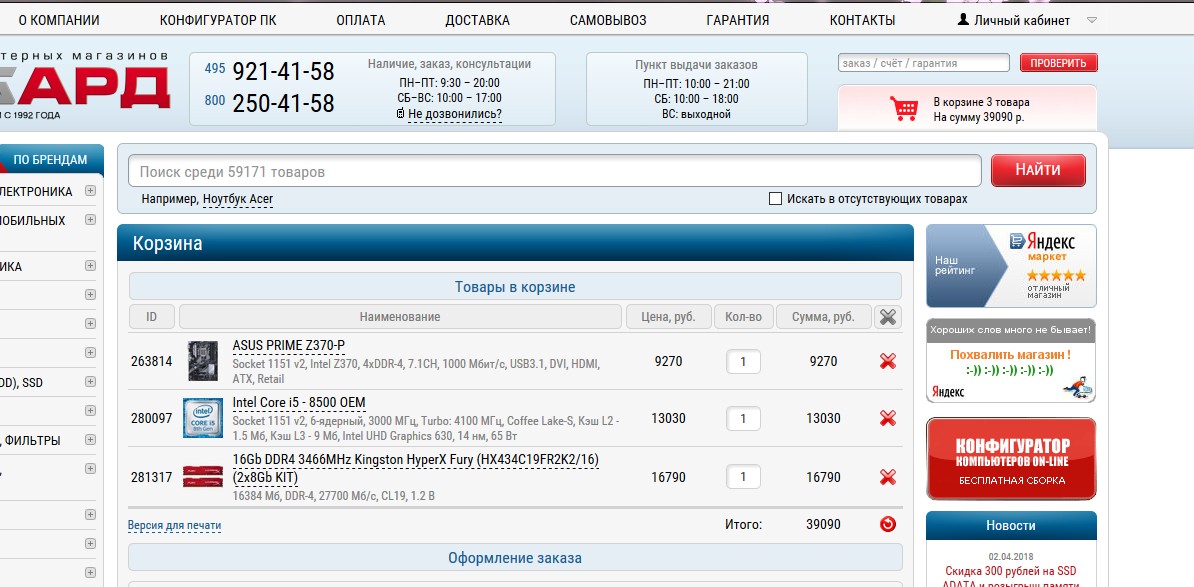Switch to the По брендам tab

click(50, 160)
